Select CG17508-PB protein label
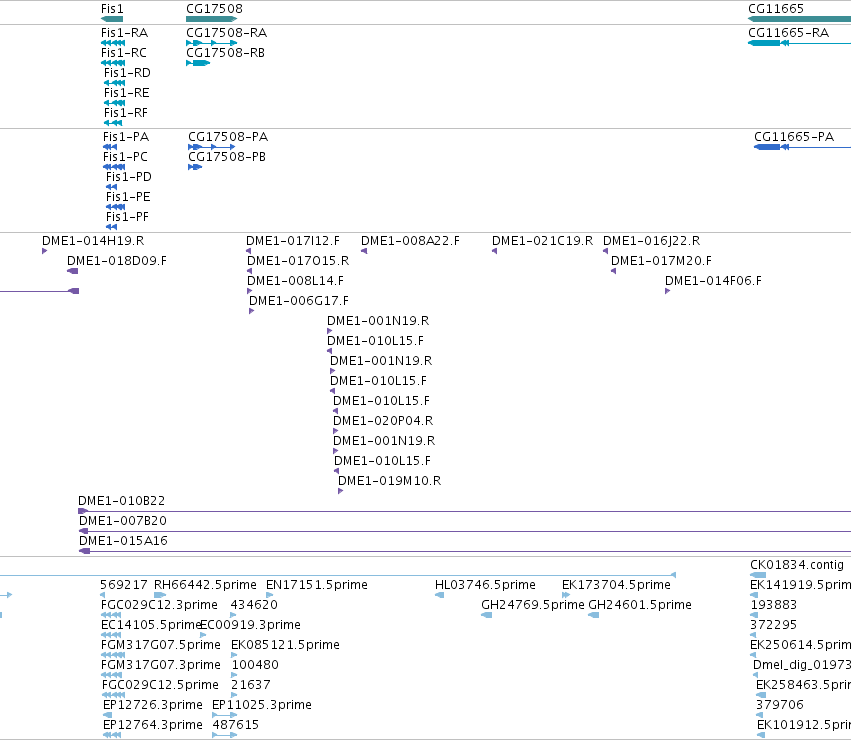The width and height of the screenshot is (851, 740). coord(227,157)
